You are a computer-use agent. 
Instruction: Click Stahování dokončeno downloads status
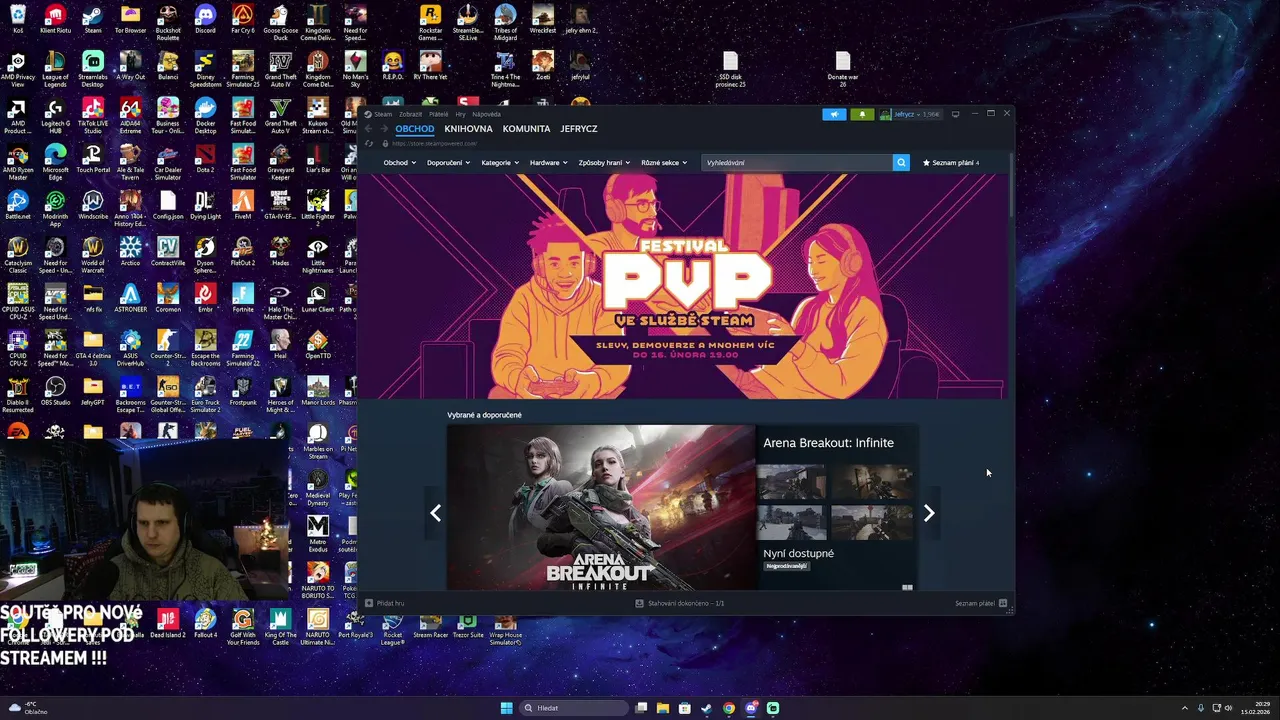pos(680,603)
